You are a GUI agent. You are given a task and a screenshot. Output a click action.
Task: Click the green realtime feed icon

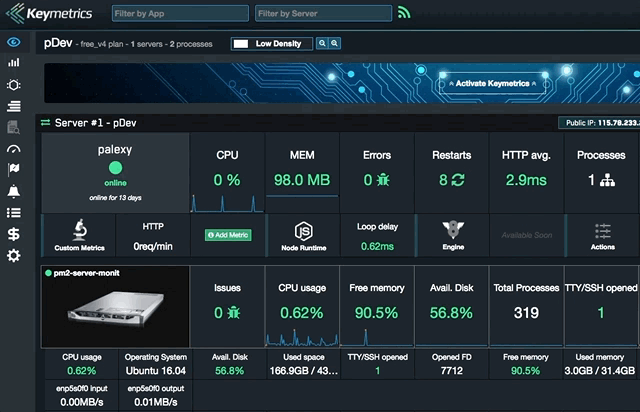click(404, 13)
